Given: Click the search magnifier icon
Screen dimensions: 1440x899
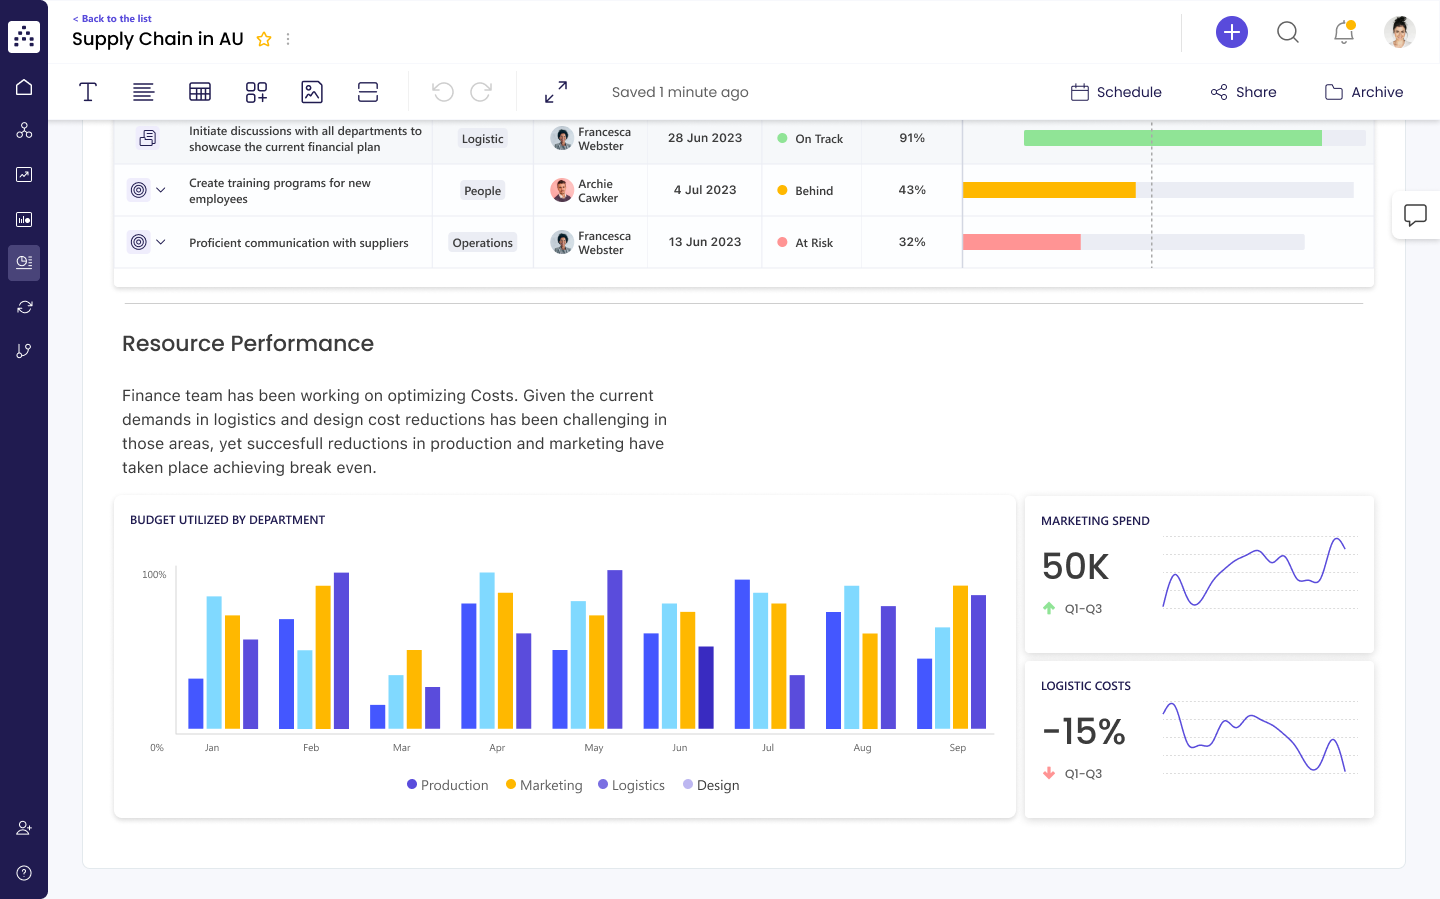Looking at the screenshot, I should tap(1288, 32).
